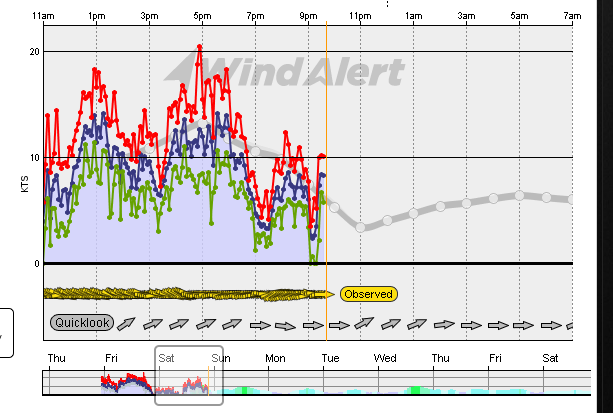Click the Sun label in overview timeline
Viewport: 613px width, 413px height.
click(221, 358)
